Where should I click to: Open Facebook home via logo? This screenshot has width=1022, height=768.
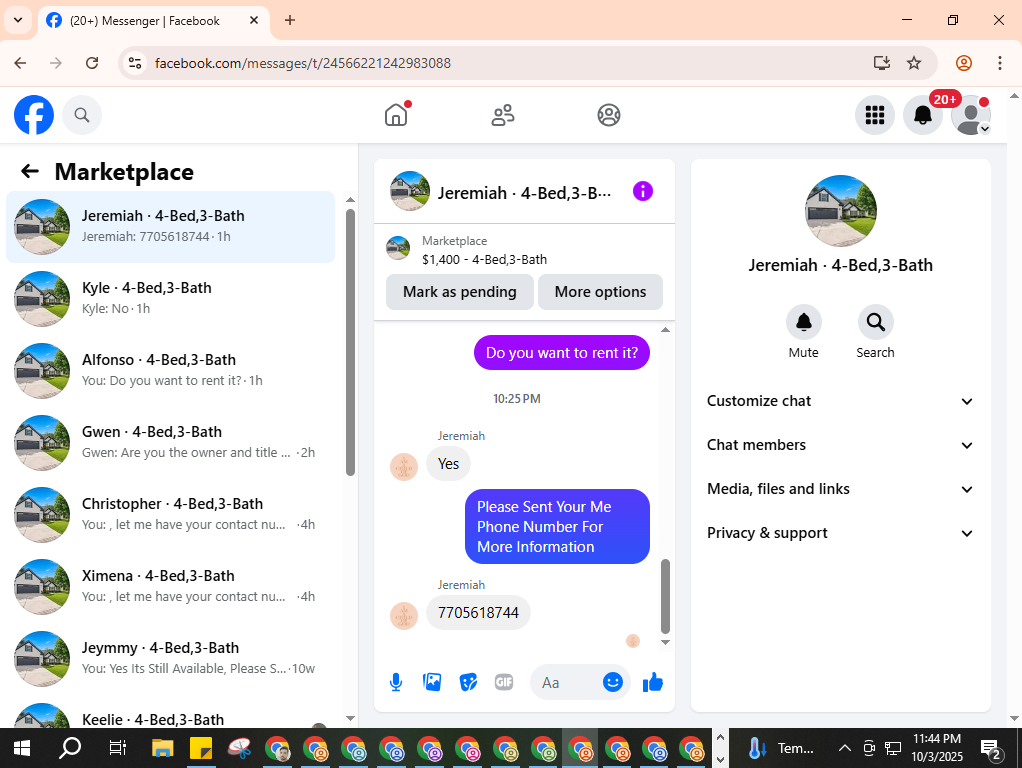coord(34,115)
